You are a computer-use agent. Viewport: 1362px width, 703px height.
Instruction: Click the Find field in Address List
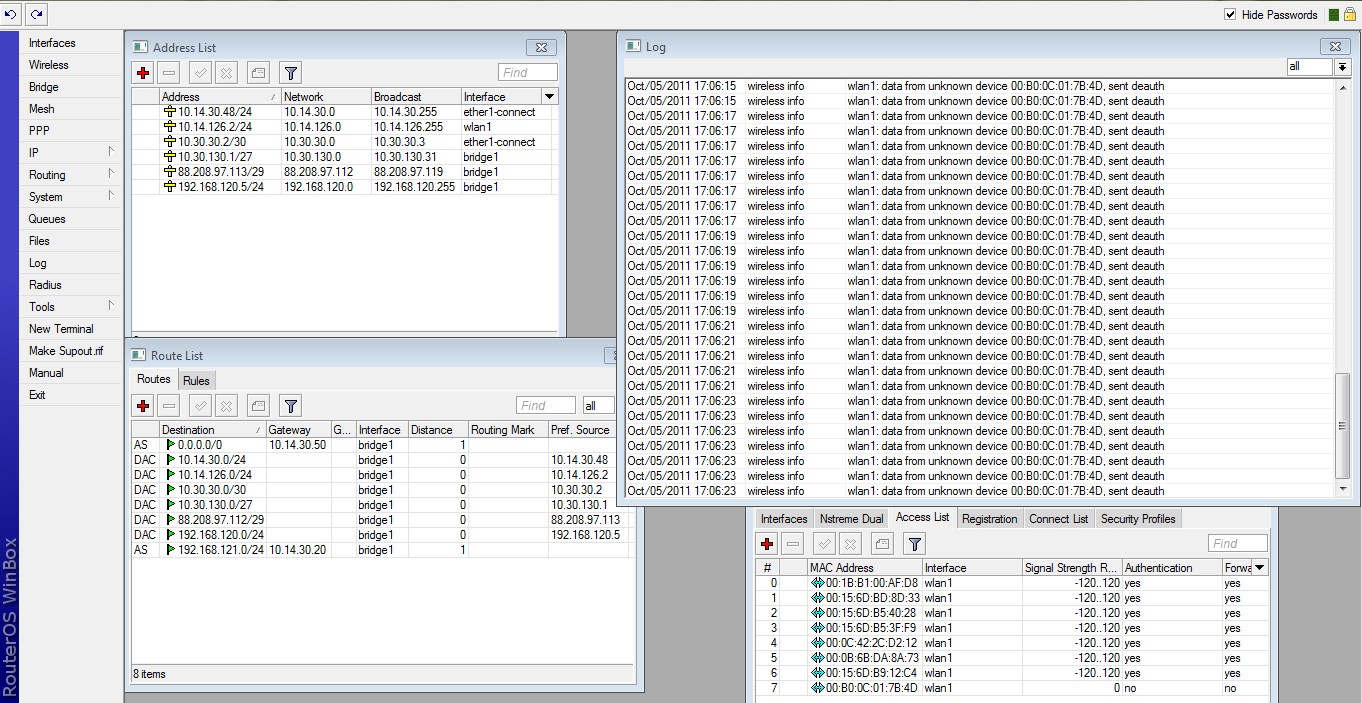(x=528, y=72)
